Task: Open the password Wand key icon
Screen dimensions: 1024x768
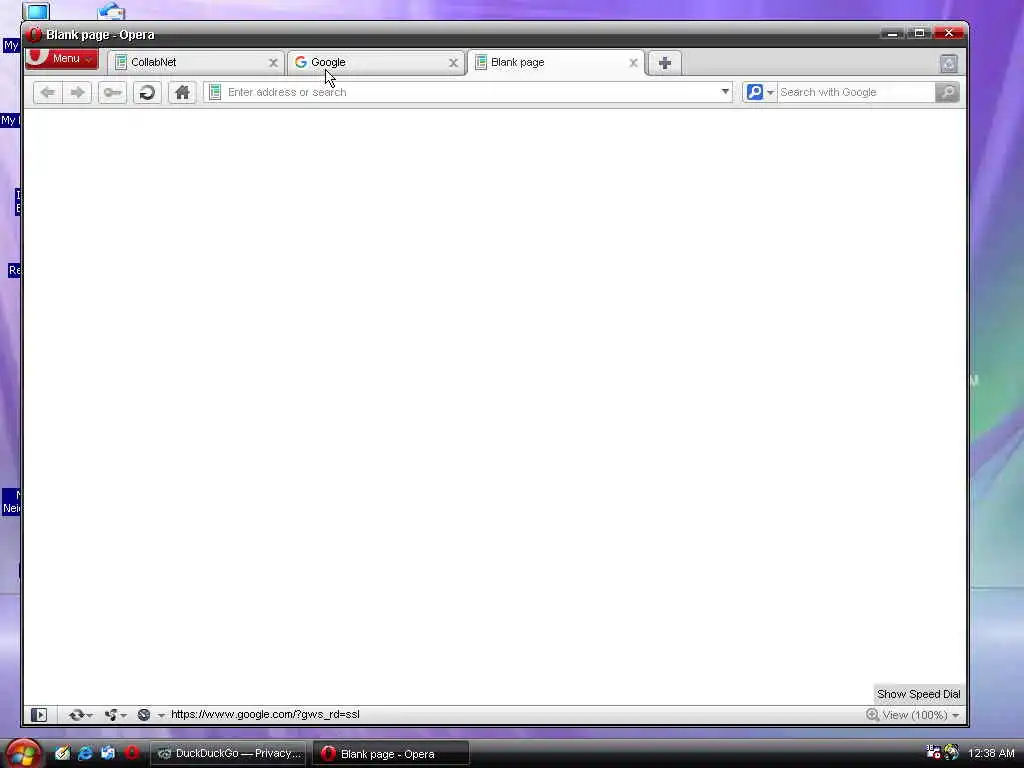Action: (x=112, y=92)
